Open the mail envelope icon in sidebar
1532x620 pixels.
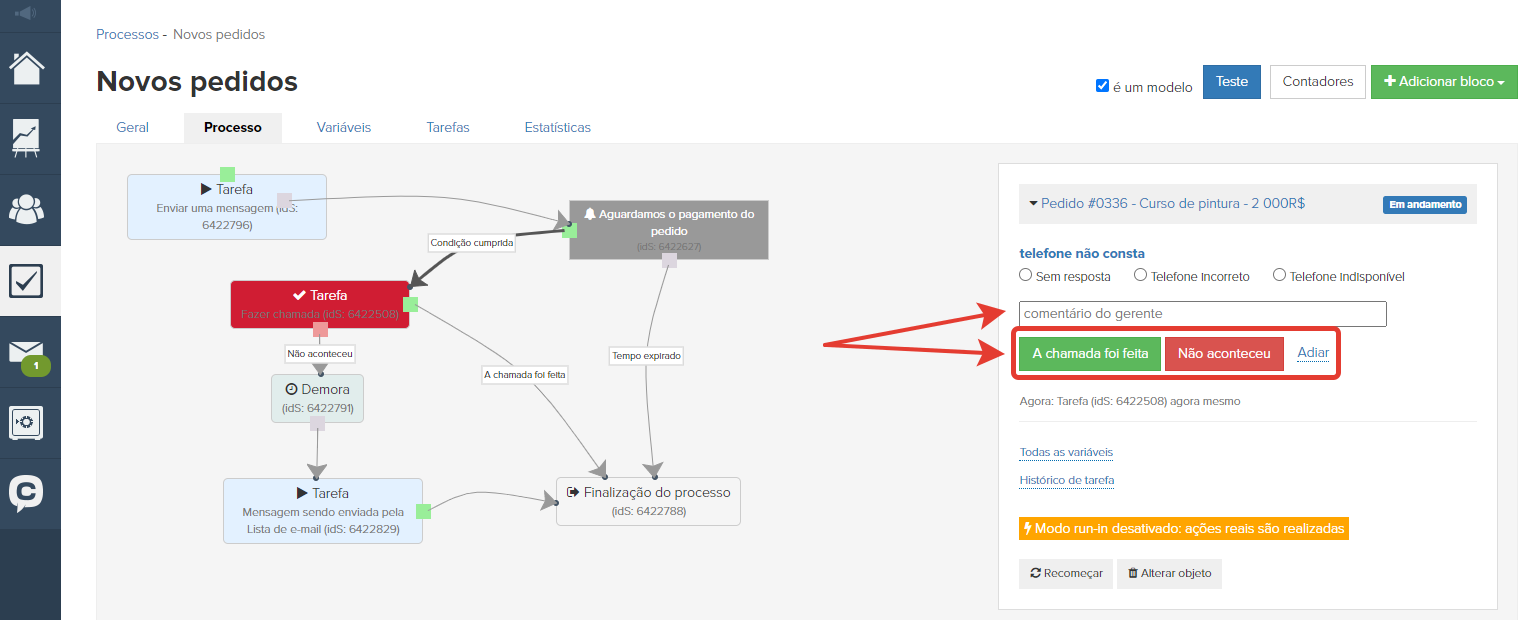[27, 353]
